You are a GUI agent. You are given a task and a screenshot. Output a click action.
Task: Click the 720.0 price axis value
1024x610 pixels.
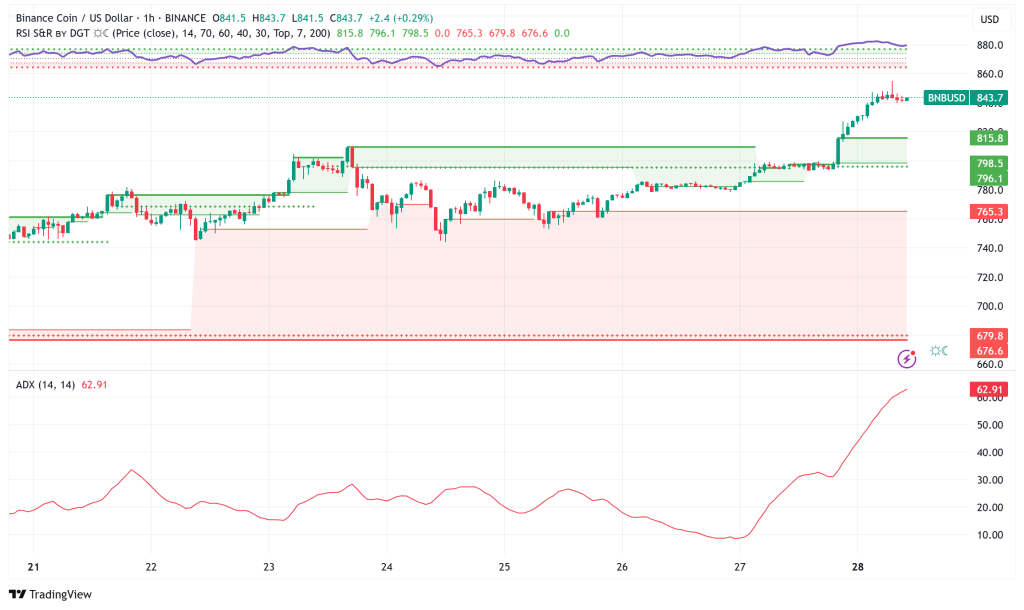989,278
